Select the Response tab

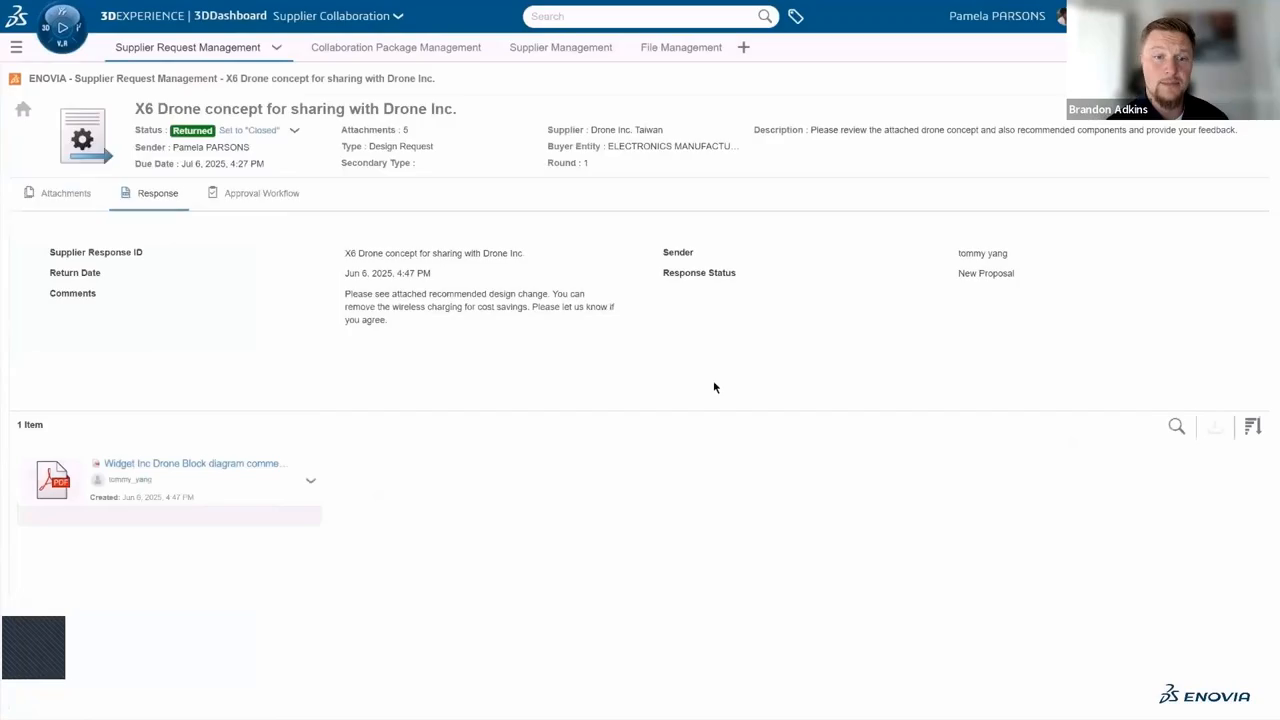tap(149, 193)
